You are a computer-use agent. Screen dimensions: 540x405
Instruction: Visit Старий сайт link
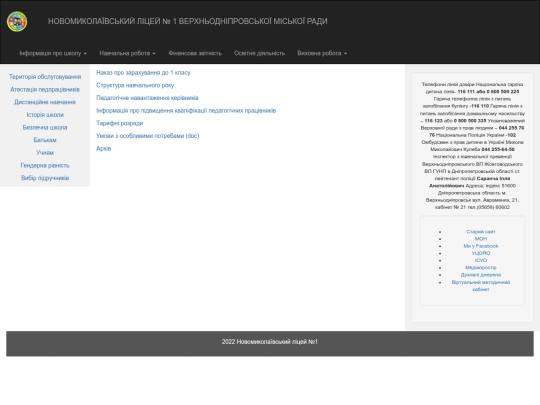[481, 231]
